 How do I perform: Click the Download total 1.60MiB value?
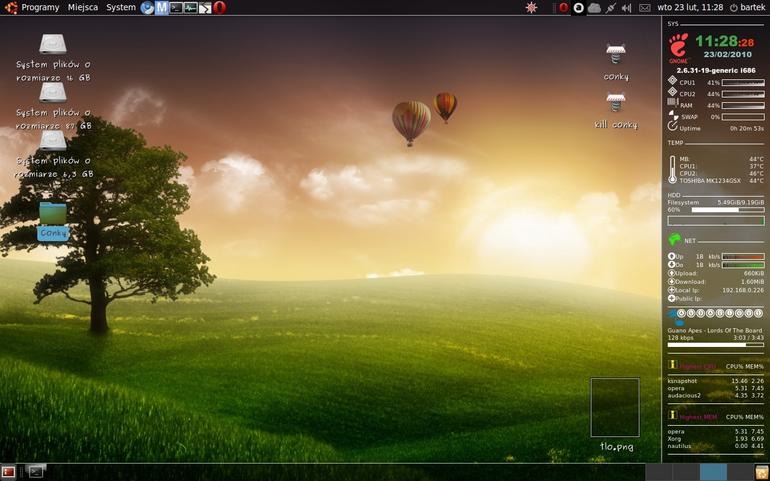(x=752, y=282)
